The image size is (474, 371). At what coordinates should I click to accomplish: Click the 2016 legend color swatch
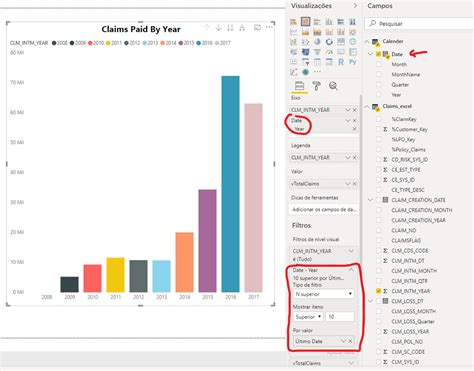click(x=199, y=43)
